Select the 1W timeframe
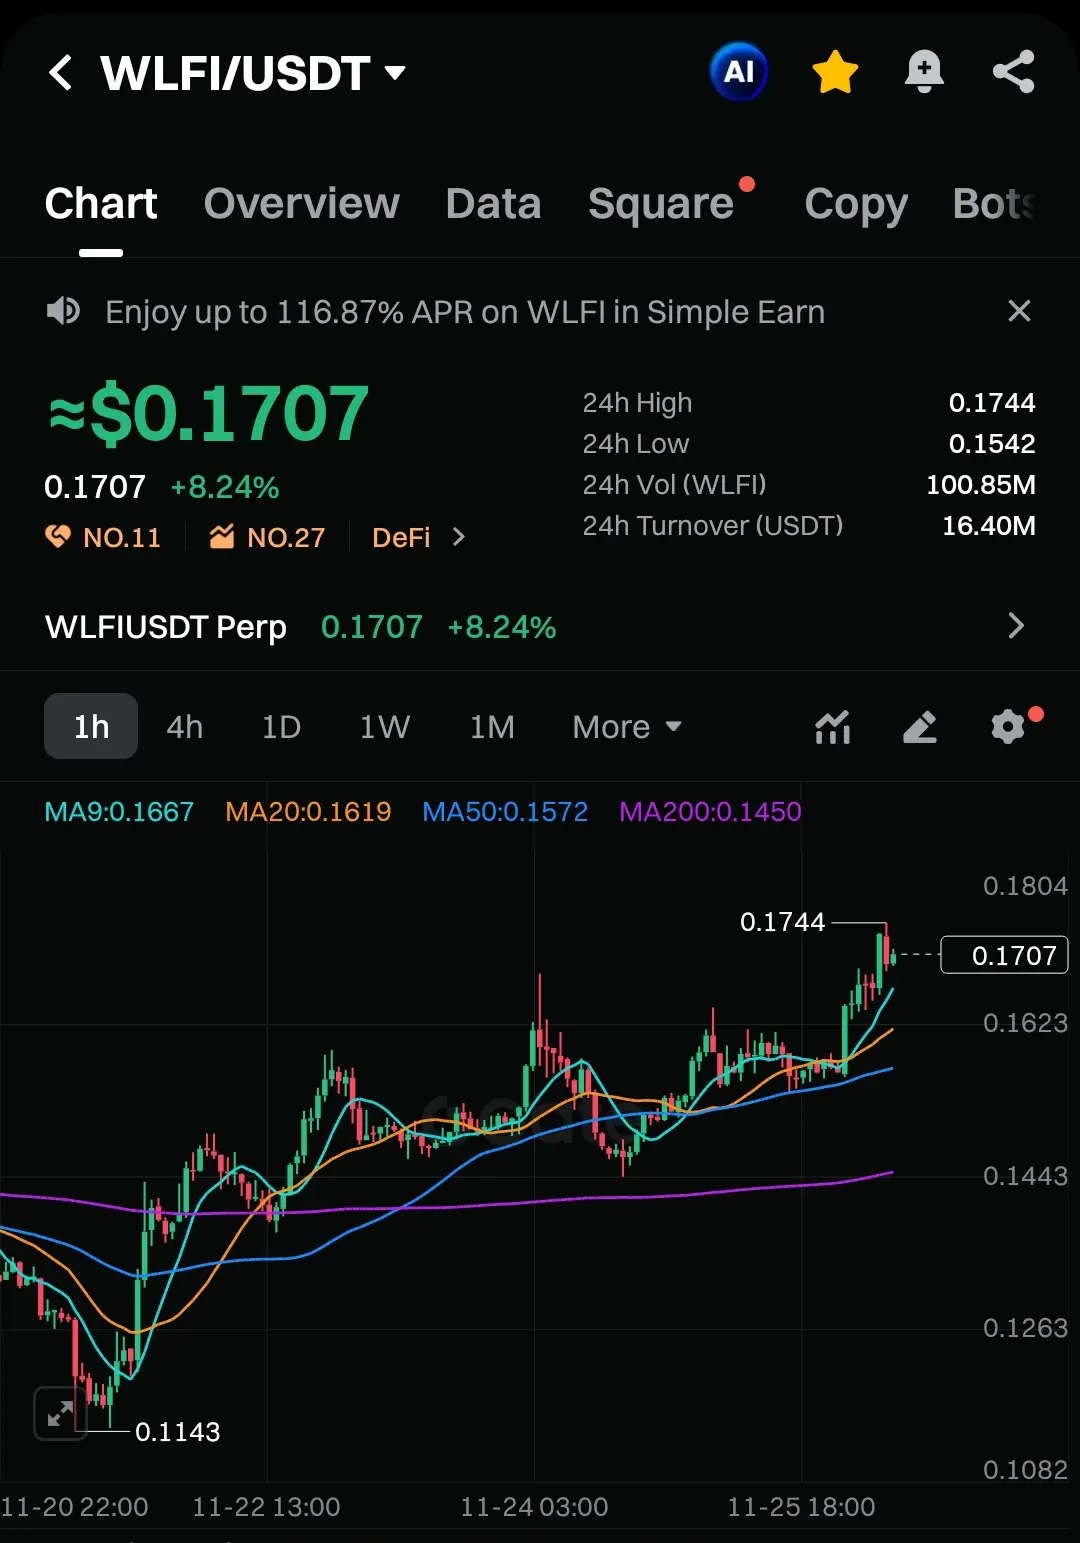The height and width of the screenshot is (1543, 1080). pos(385,727)
